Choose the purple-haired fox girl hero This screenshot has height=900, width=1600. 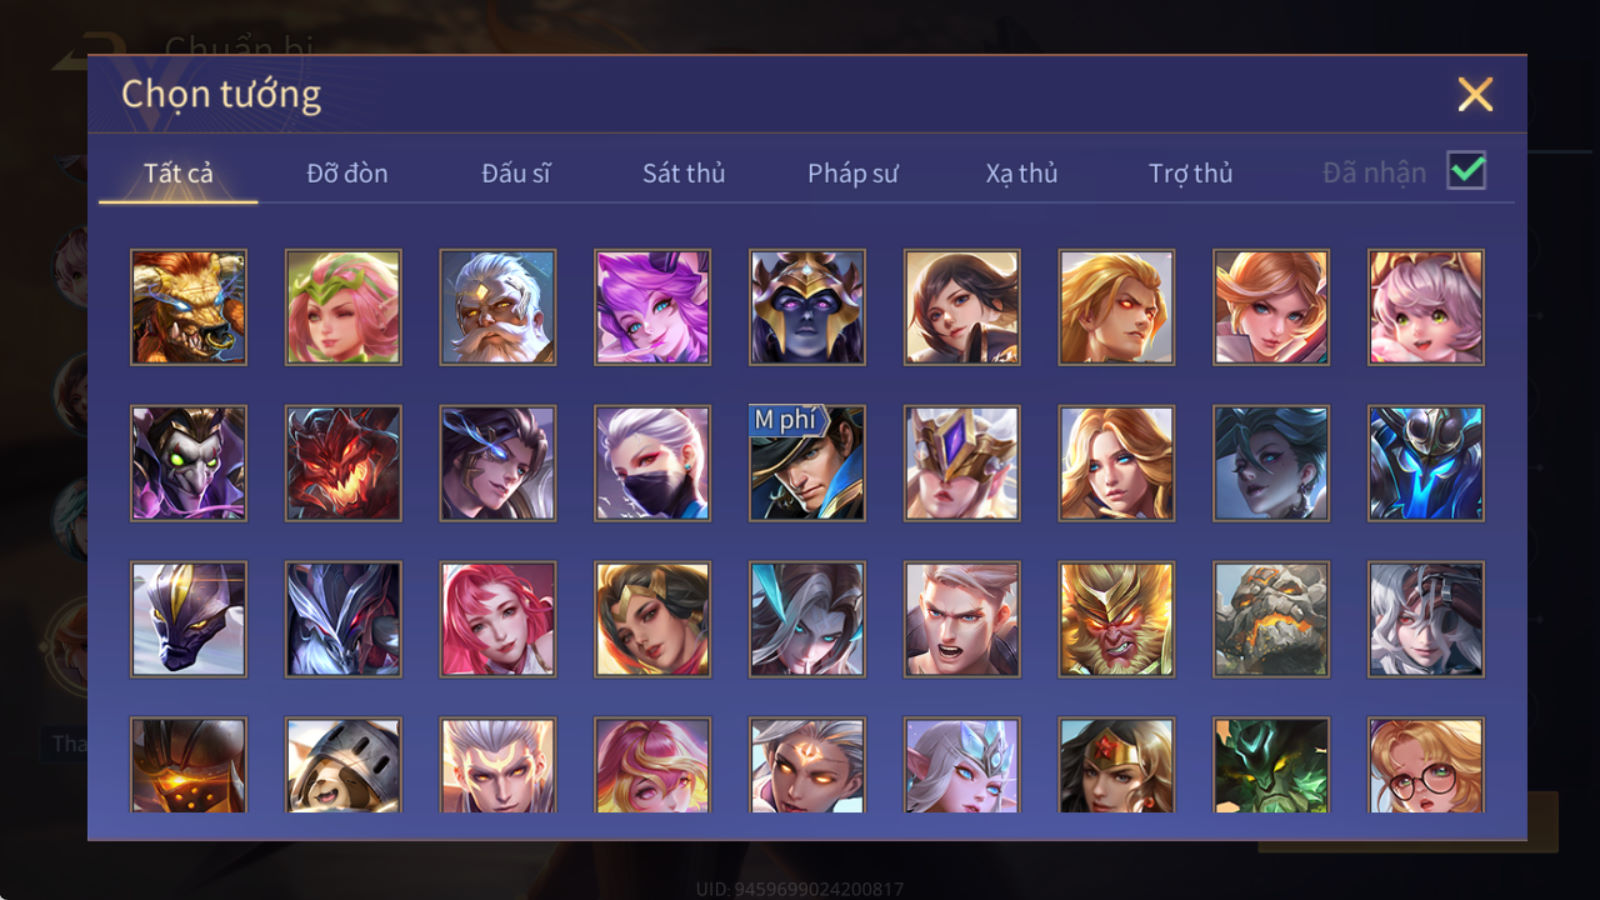(x=652, y=307)
